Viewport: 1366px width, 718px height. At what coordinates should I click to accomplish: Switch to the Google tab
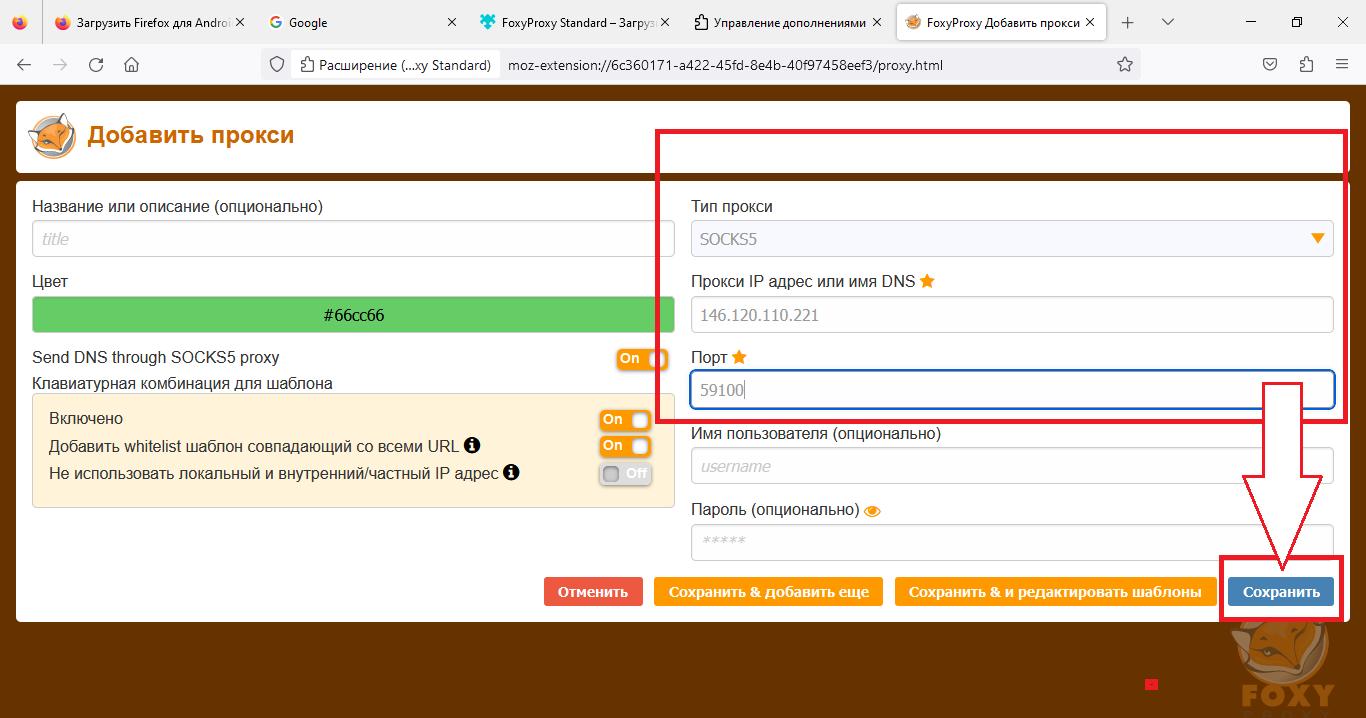361,22
